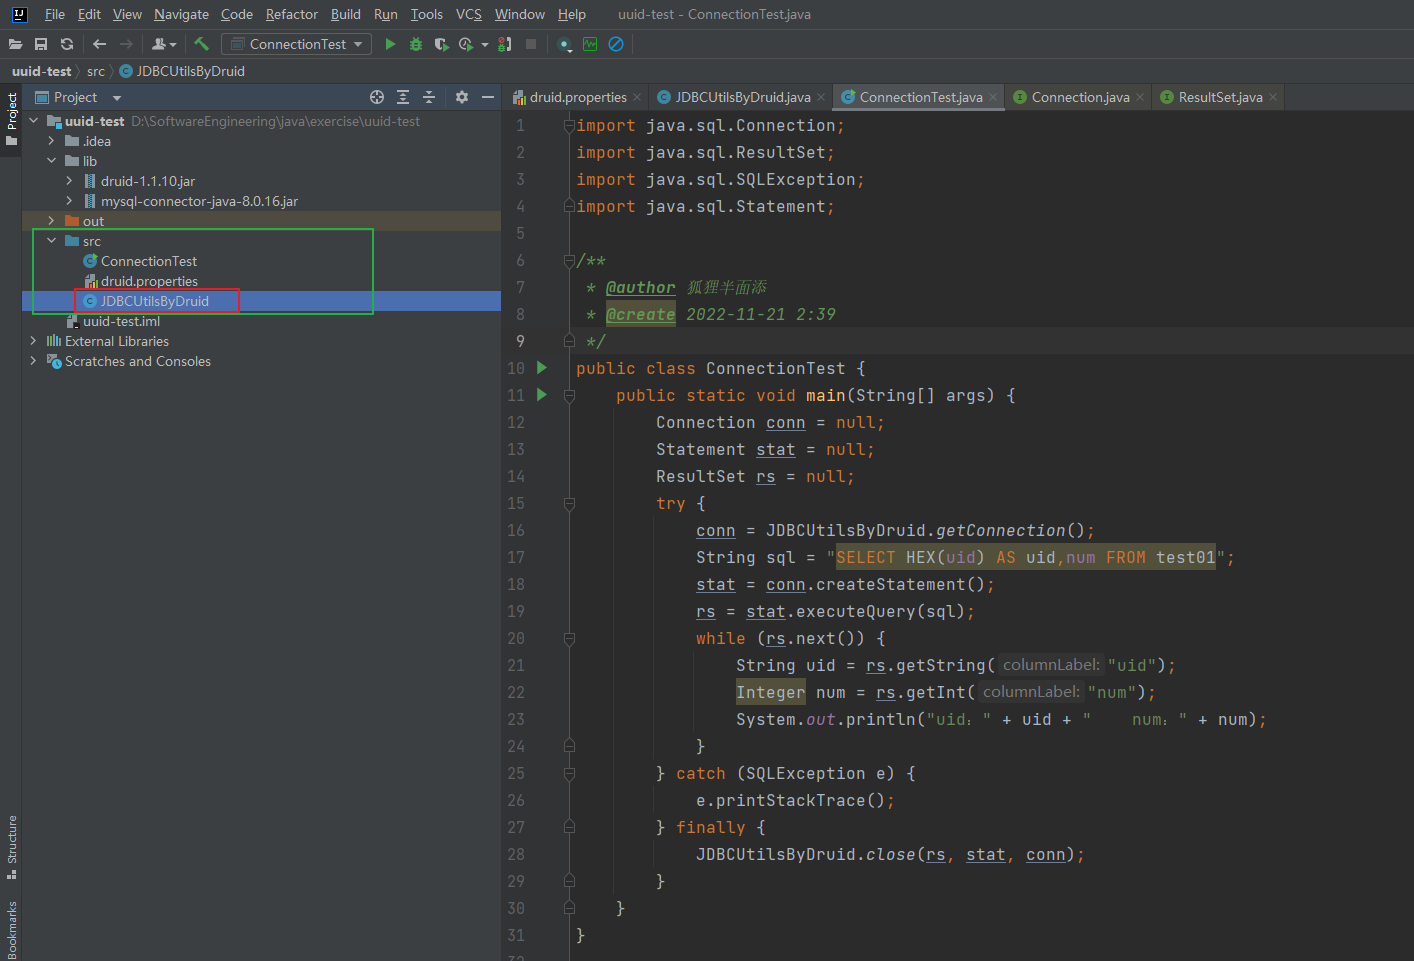Run ConnectionTest with green play icon
The image size is (1414, 961).
[390, 44]
